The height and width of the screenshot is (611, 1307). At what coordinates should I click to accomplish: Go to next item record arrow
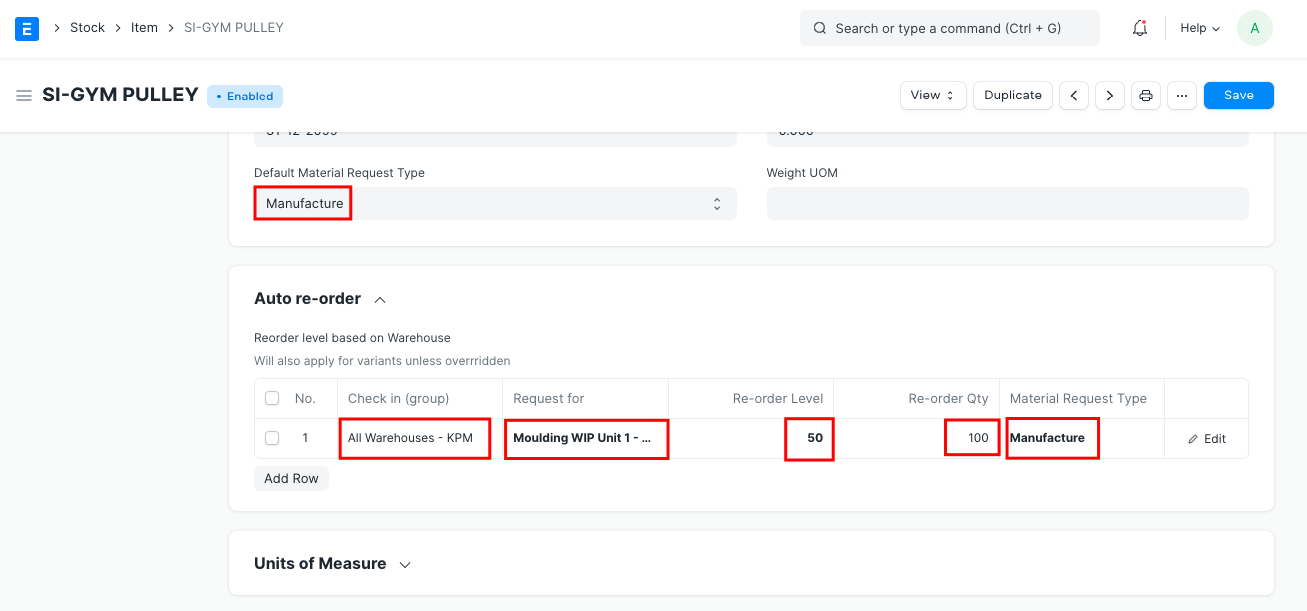1109,96
